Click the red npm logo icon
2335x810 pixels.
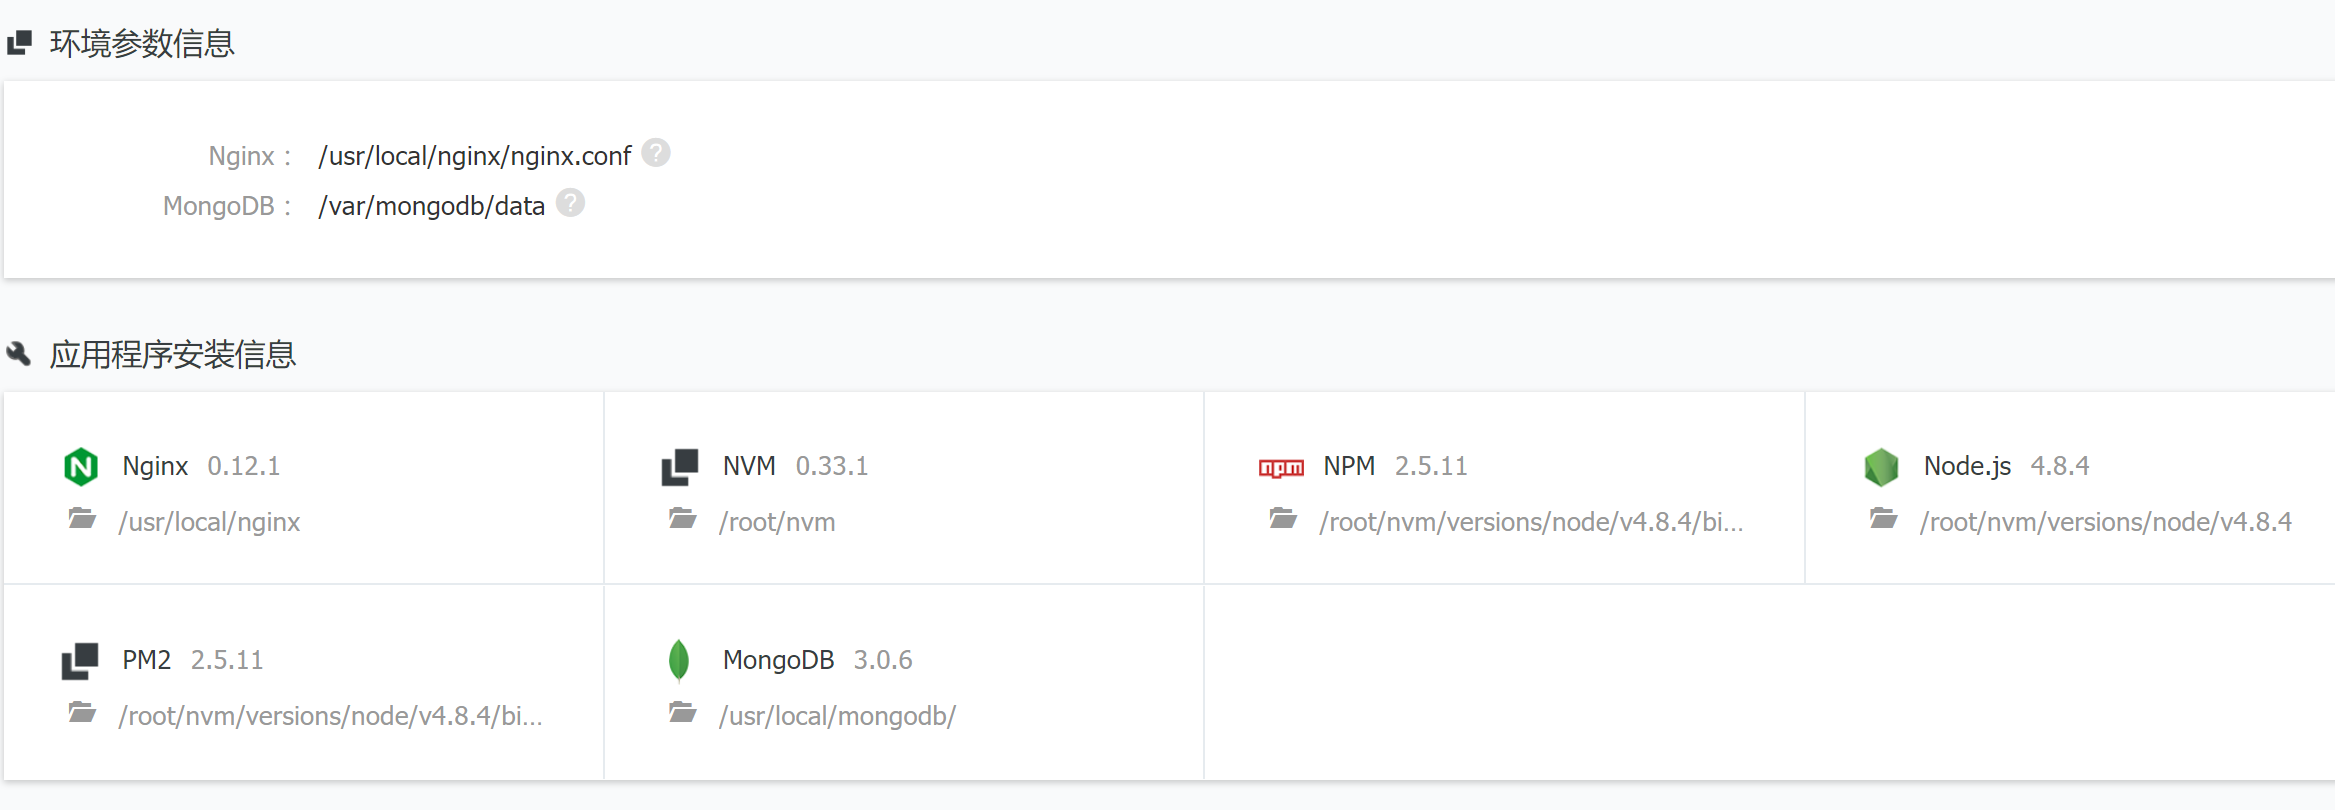pyautogui.click(x=1281, y=467)
